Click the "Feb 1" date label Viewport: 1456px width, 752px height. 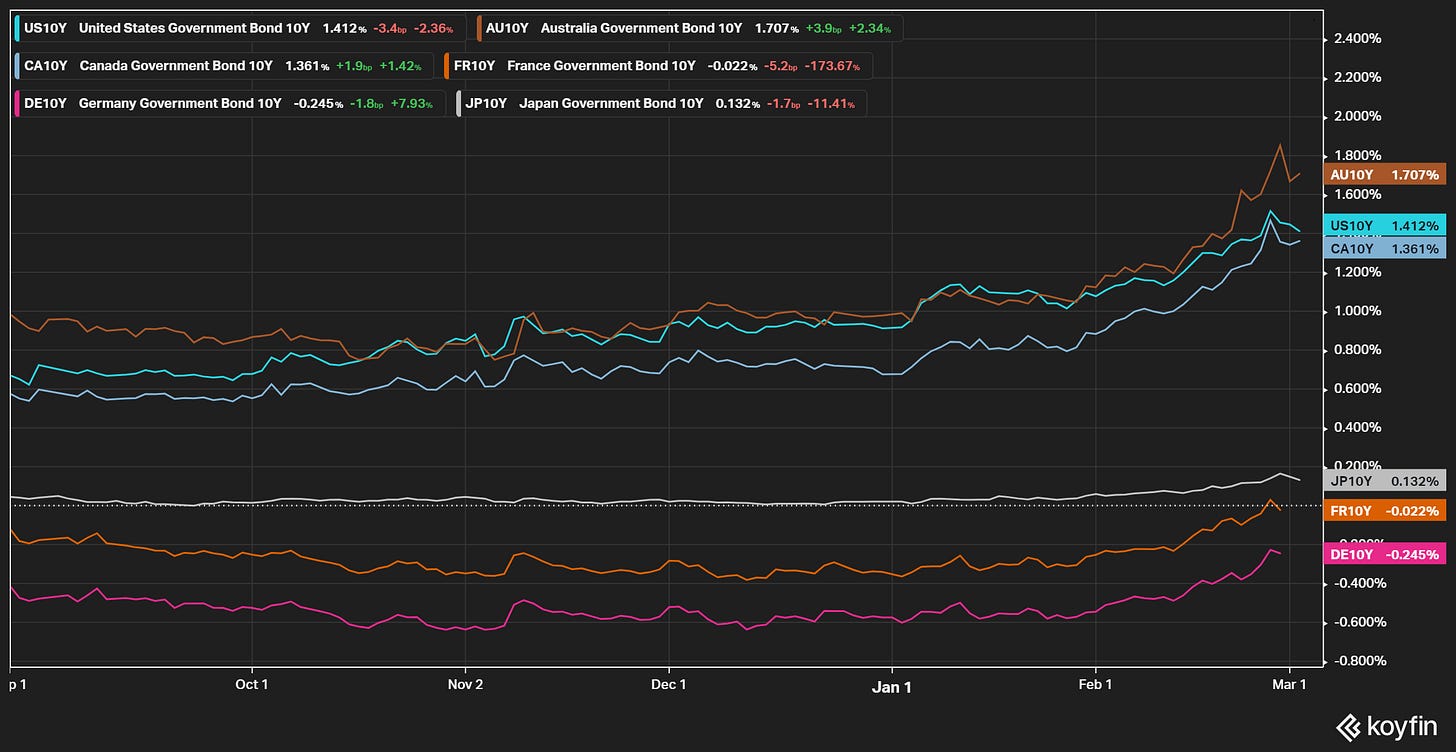point(1096,685)
